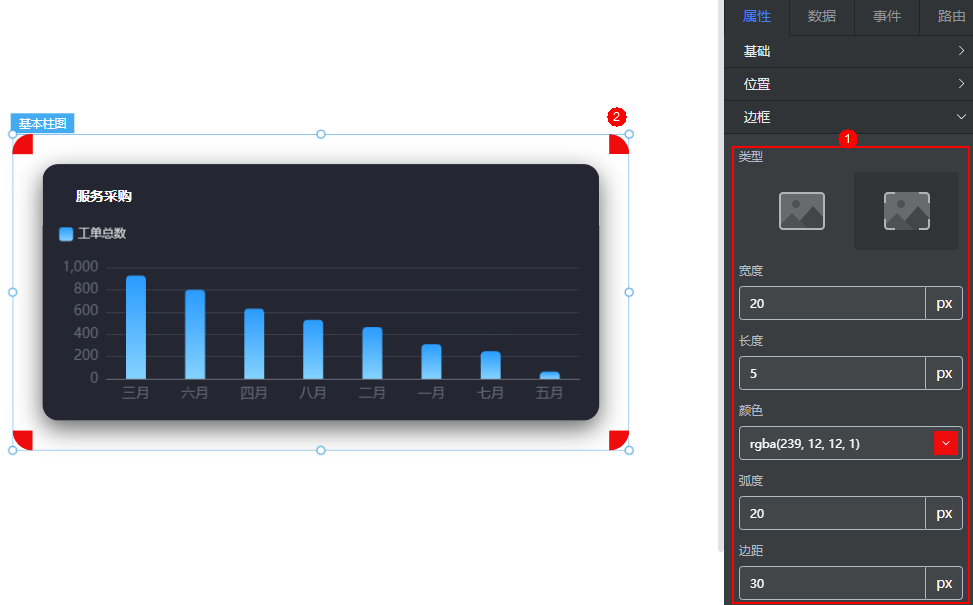The width and height of the screenshot is (973, 605).
Task: Switch to the 事件 tab
Action: 887,17
